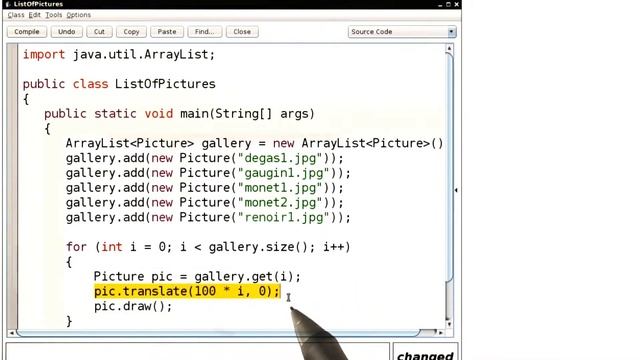Click the Undo button

pyautogui.click(x=67, y=31)
